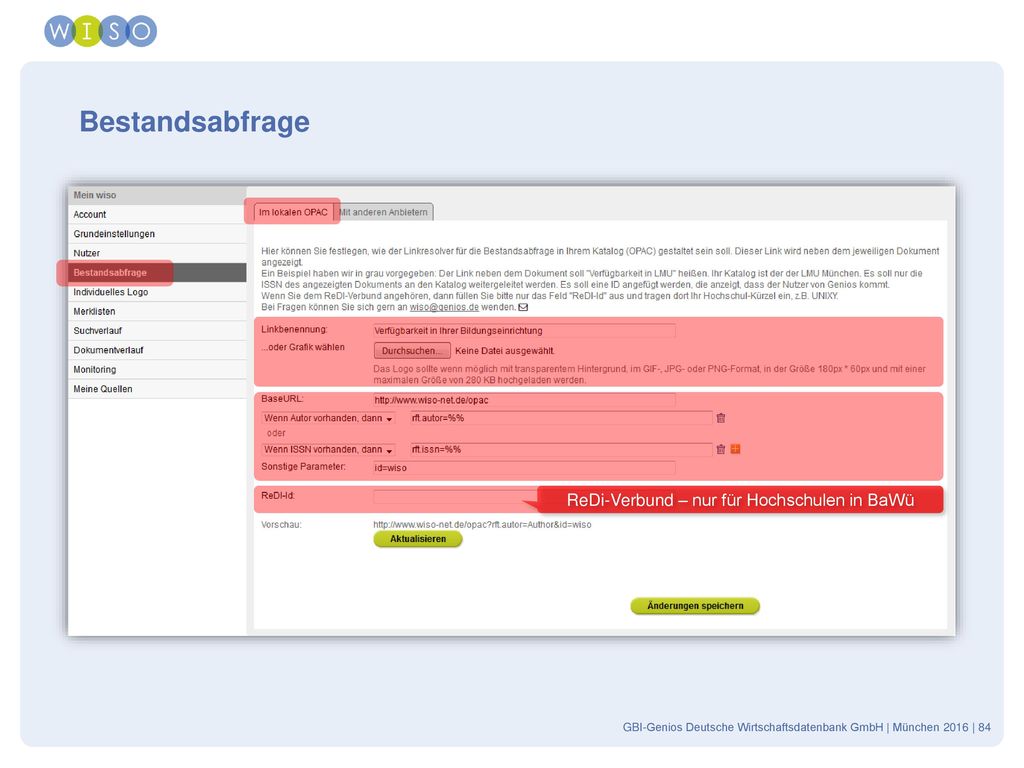The height and width of the screenshot is (768, 1024).
Task: Open the Account menu entry
Action: pos(157,214)
